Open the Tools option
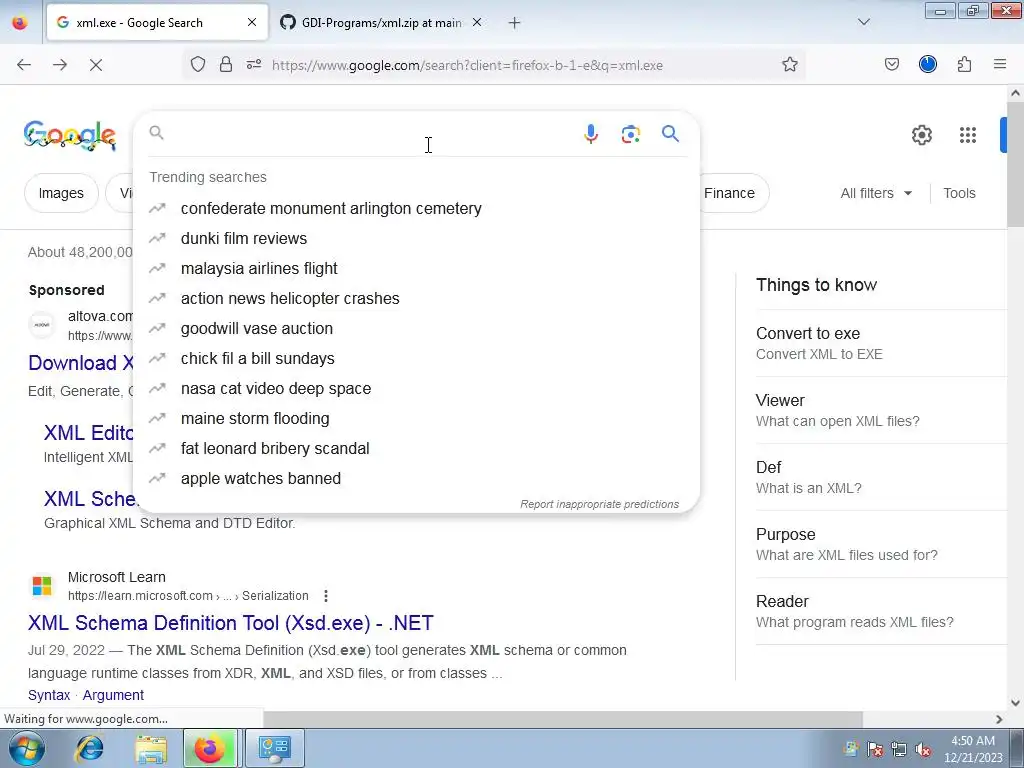1024x768 pixels. pyautogui.click(x=959, y=193)
